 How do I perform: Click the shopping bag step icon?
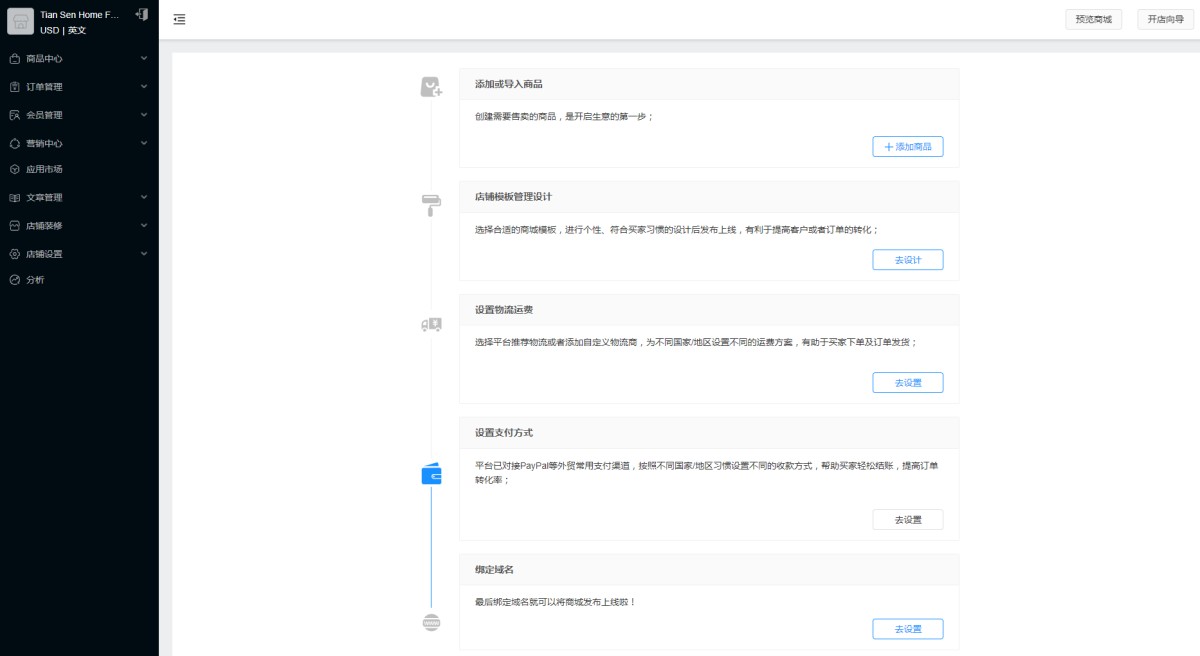pyautogui.click(x=431, y=88)
